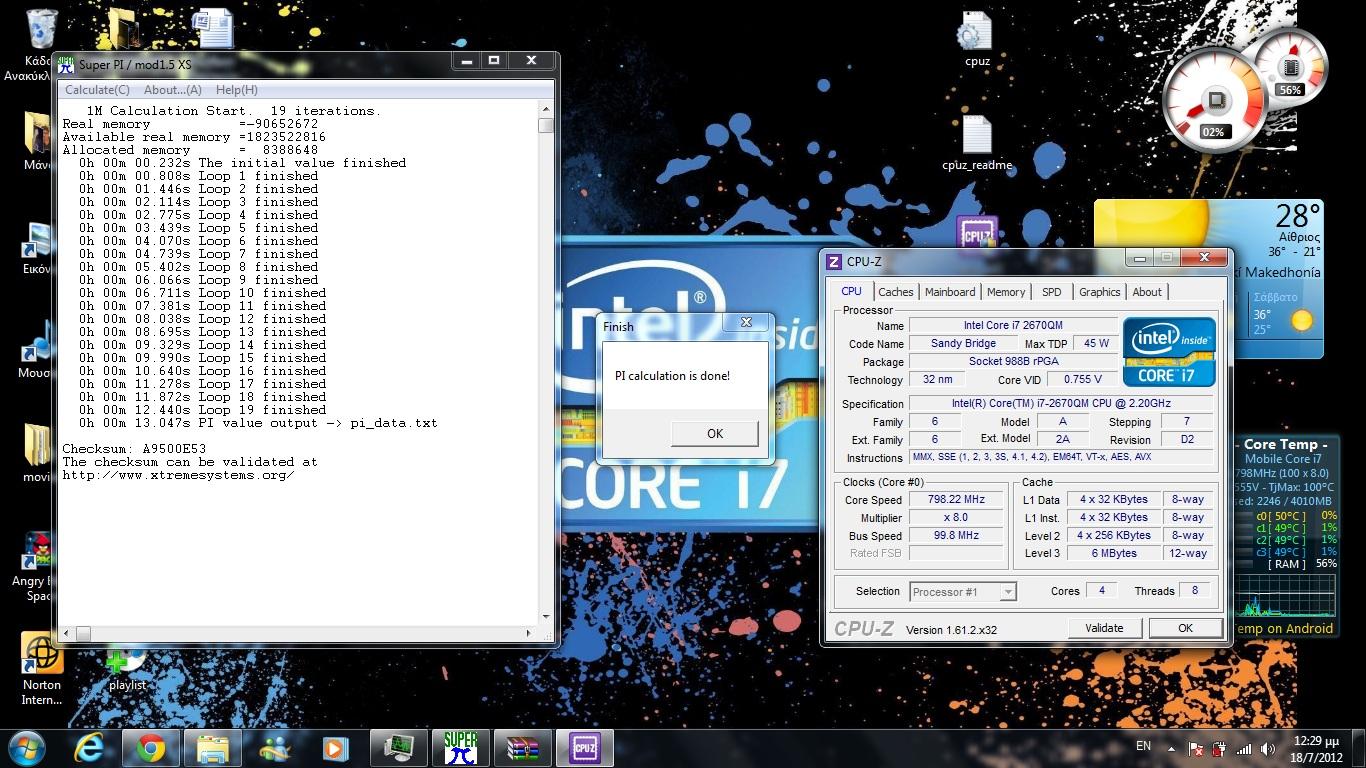Select the CPU tab in CPU-Z
This screenshot has height=768, width=1366.
pos(851,291)
